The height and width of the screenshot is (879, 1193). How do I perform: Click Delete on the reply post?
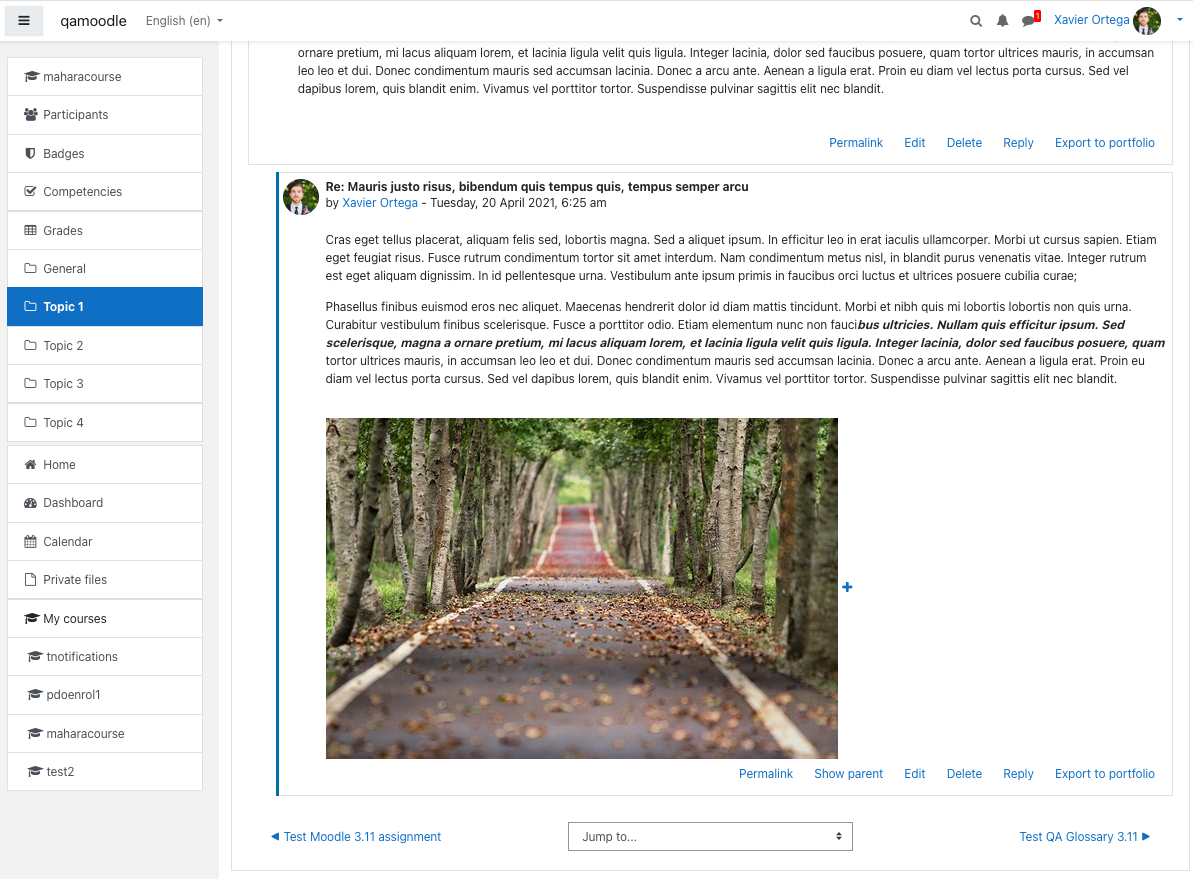click(x=964, y=773)
